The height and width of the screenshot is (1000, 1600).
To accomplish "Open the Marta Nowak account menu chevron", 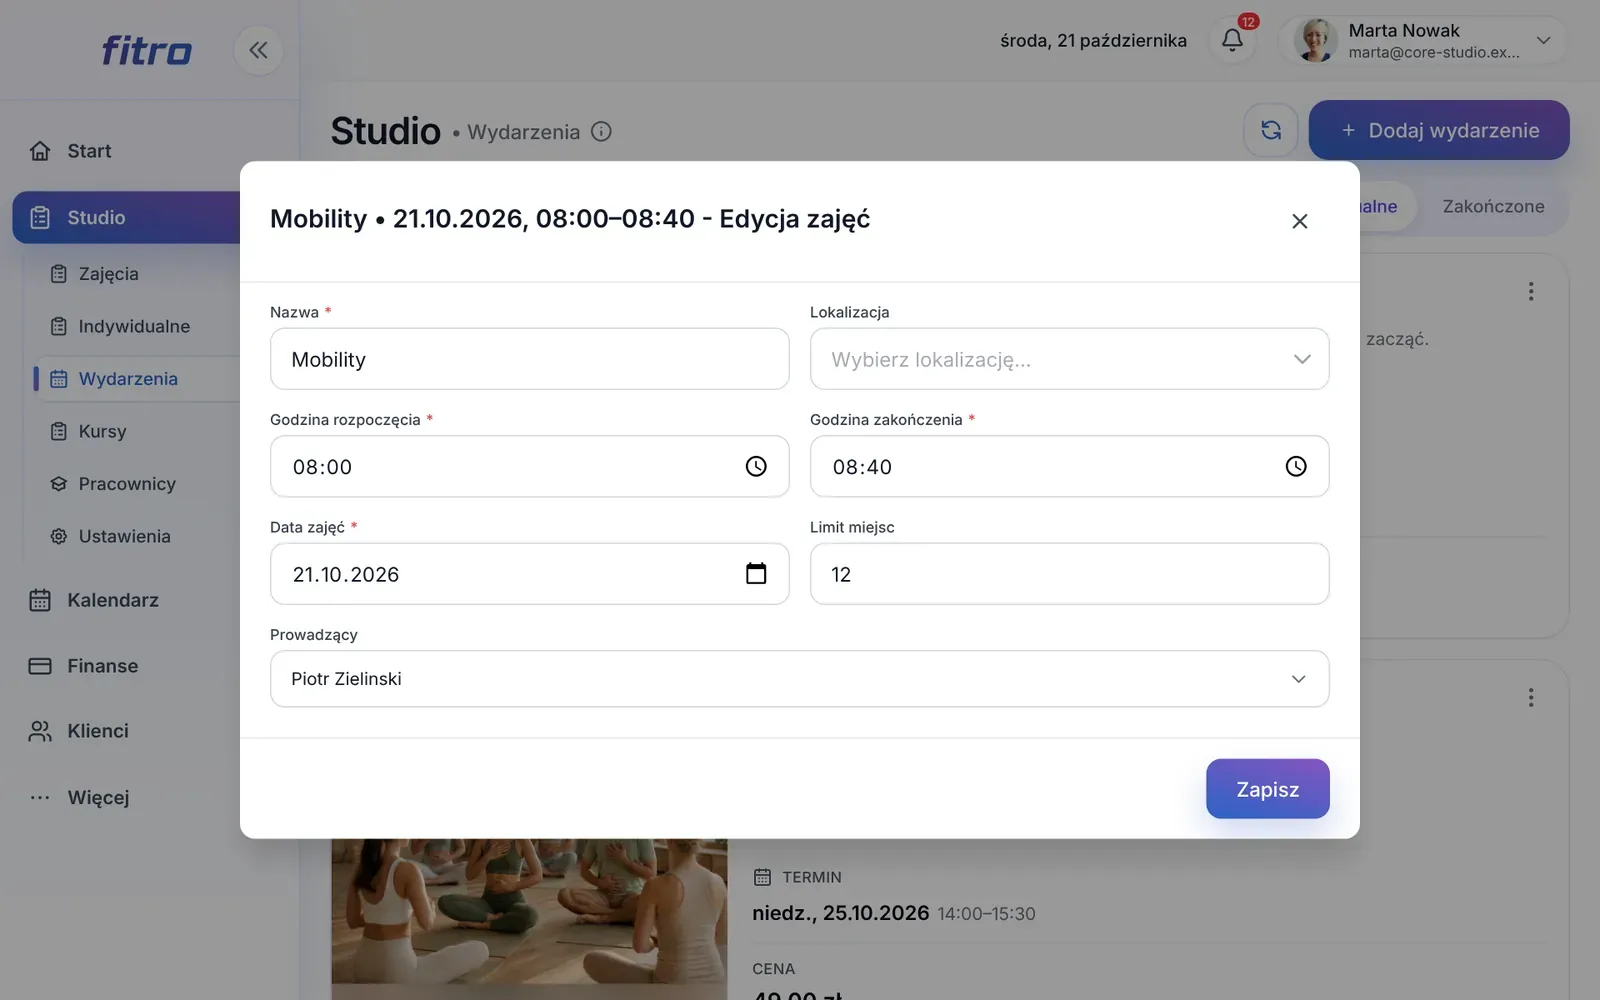I will 1543,41.
